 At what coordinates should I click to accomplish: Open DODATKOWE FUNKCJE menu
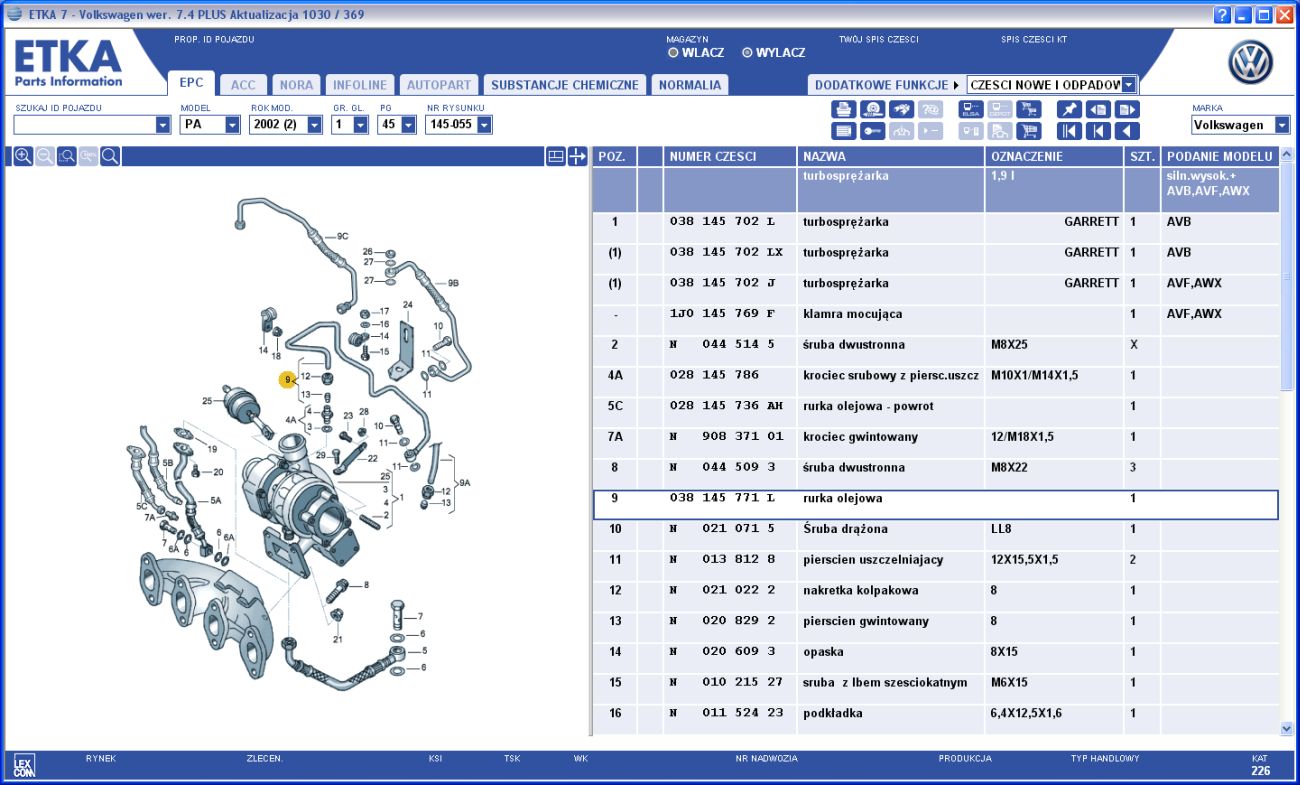[886, 85]
